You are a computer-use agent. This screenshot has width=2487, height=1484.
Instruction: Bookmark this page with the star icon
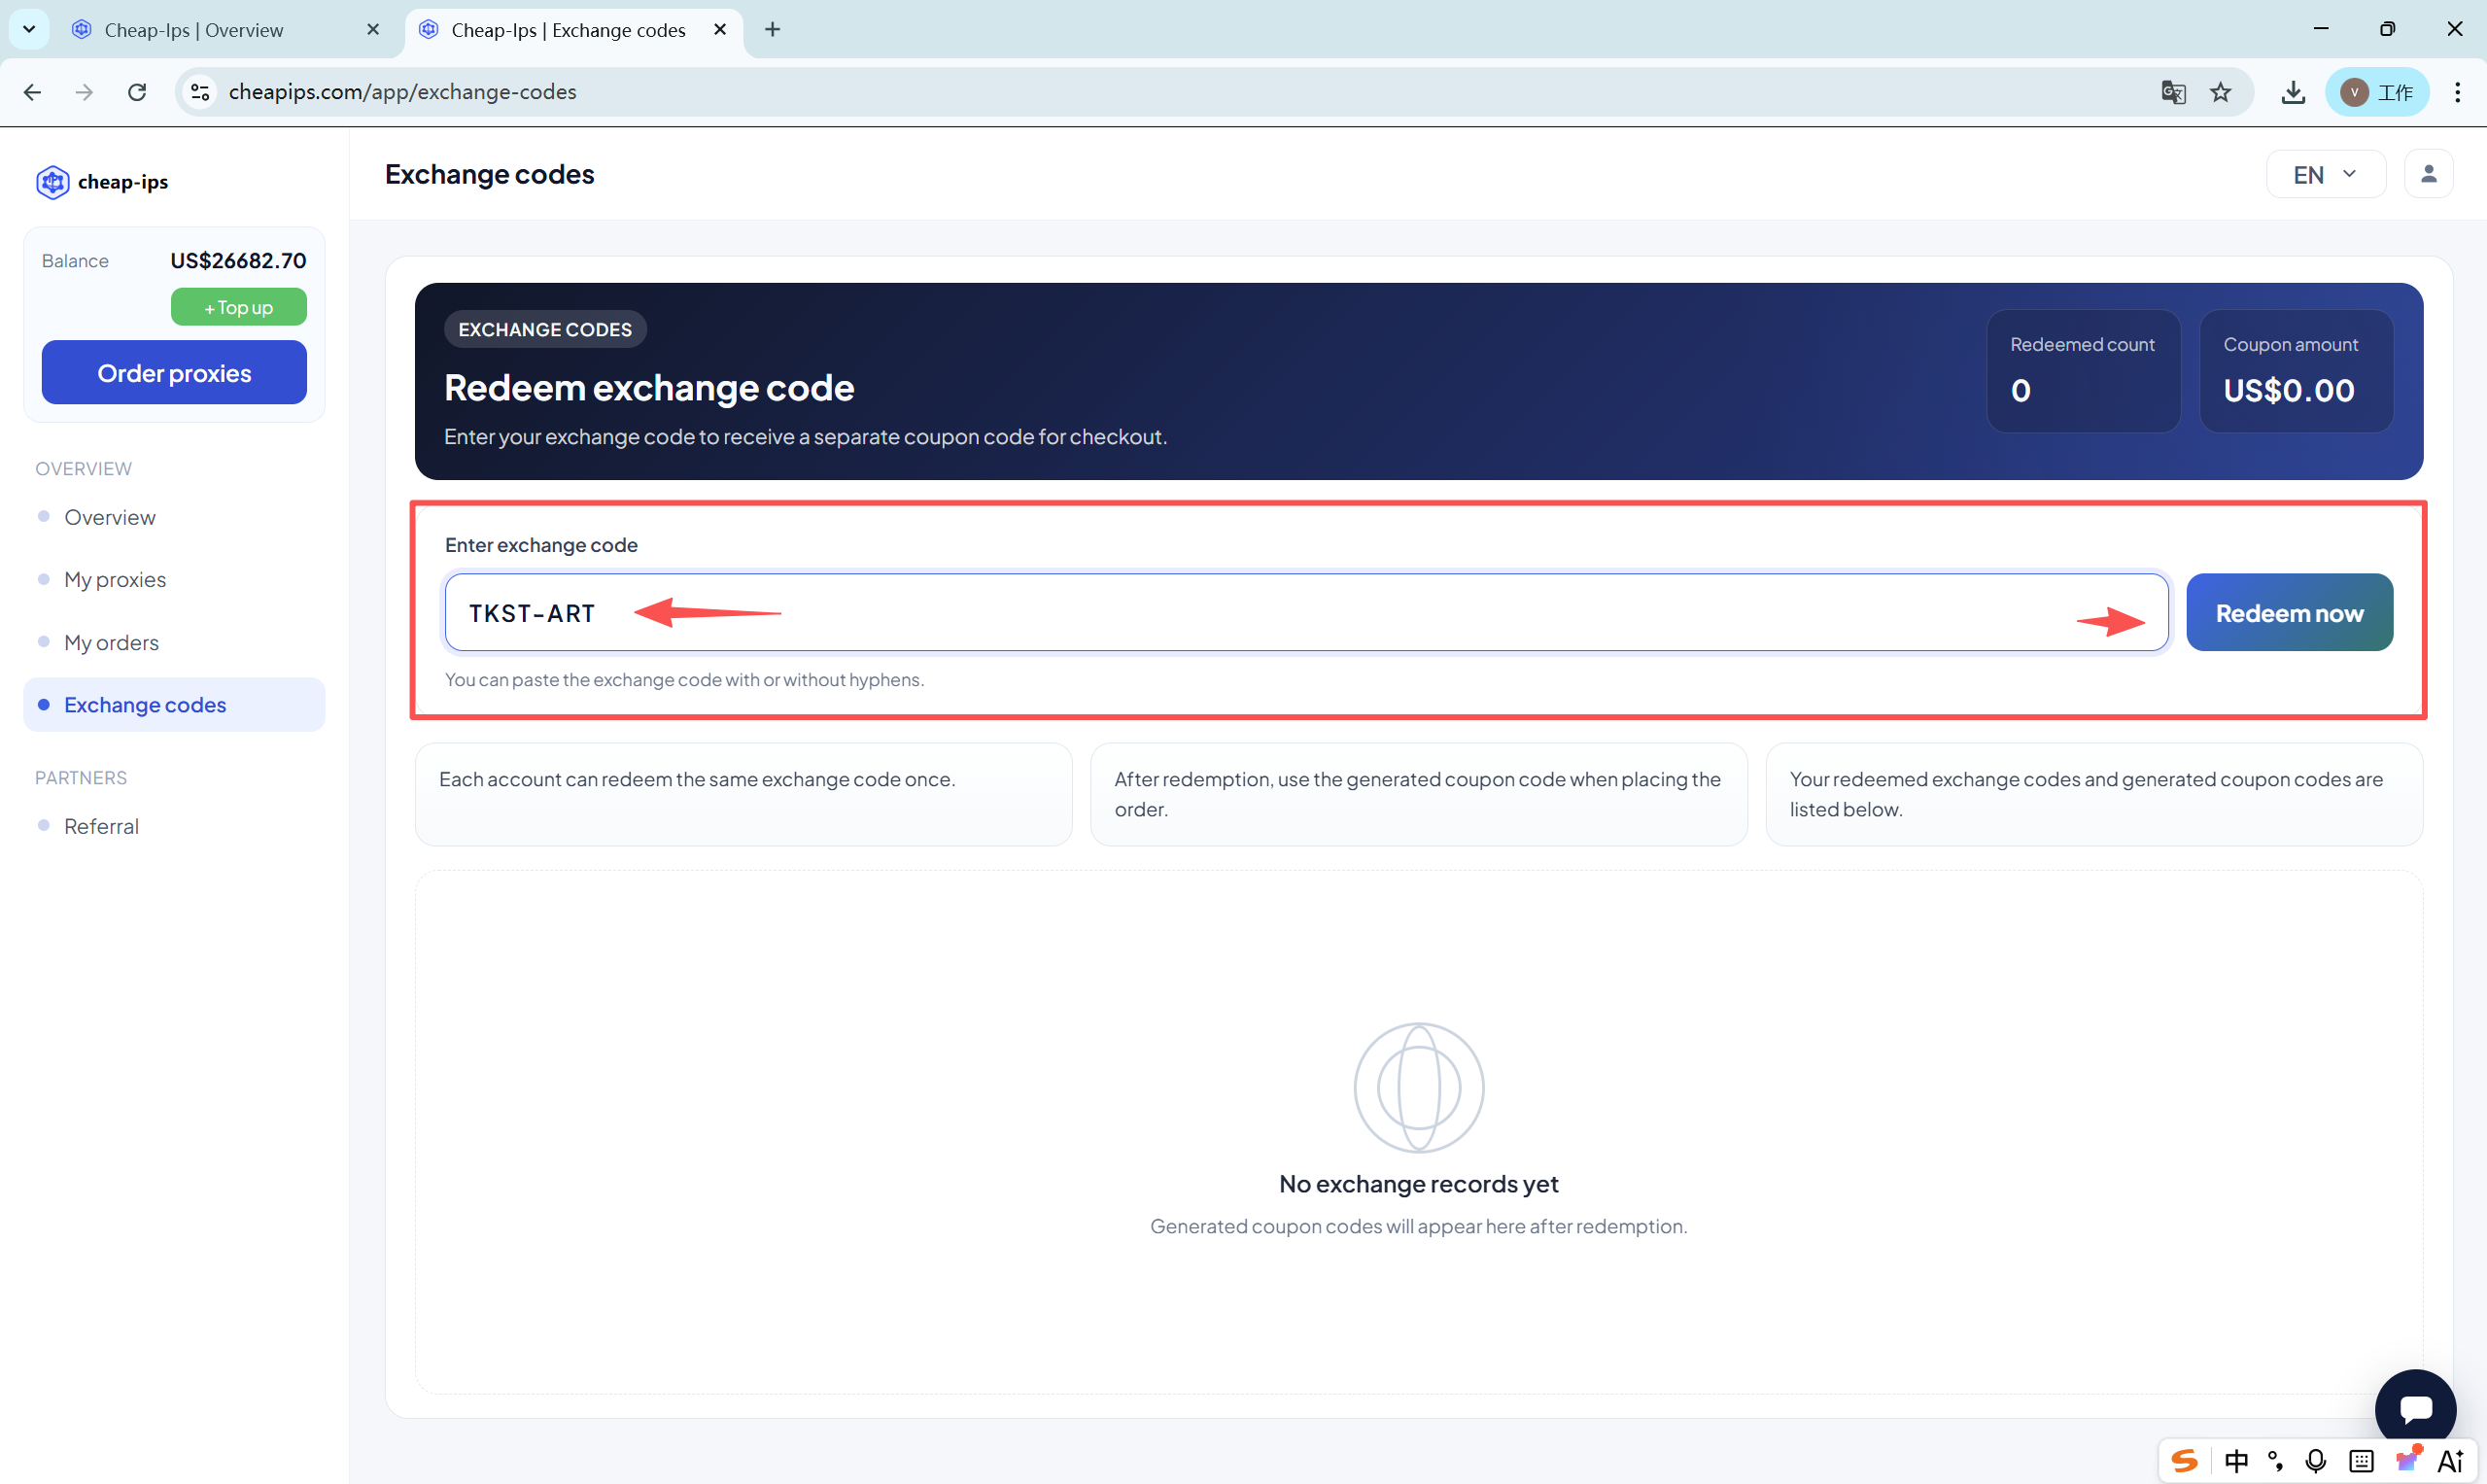point(2220,92)
